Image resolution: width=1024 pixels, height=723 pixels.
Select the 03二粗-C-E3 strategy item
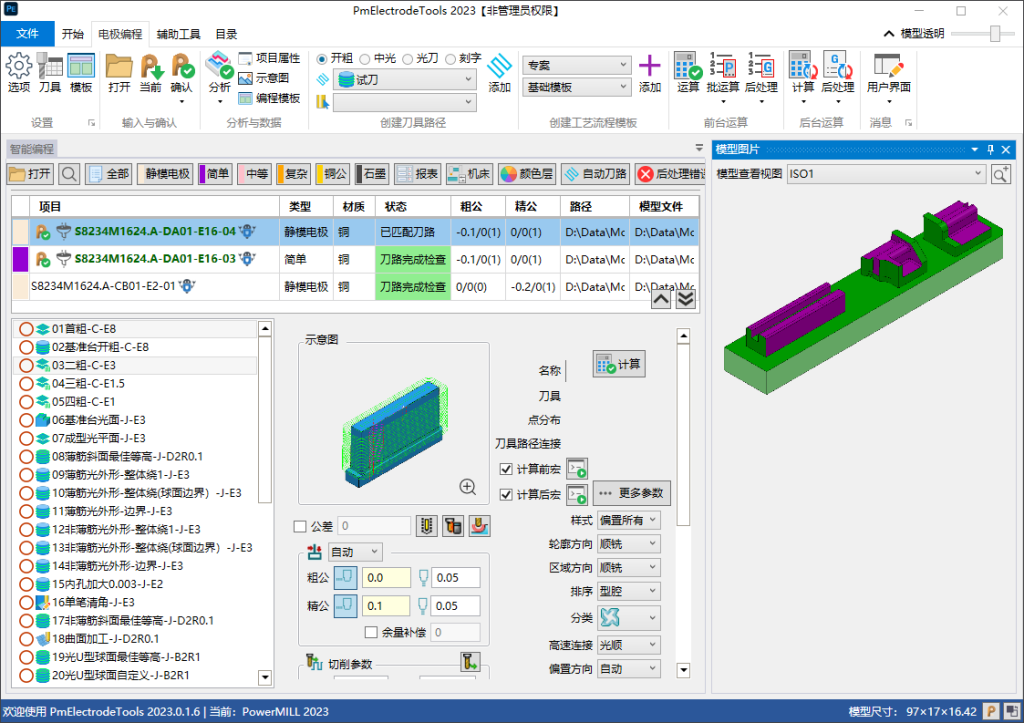(x=136, y=365)
